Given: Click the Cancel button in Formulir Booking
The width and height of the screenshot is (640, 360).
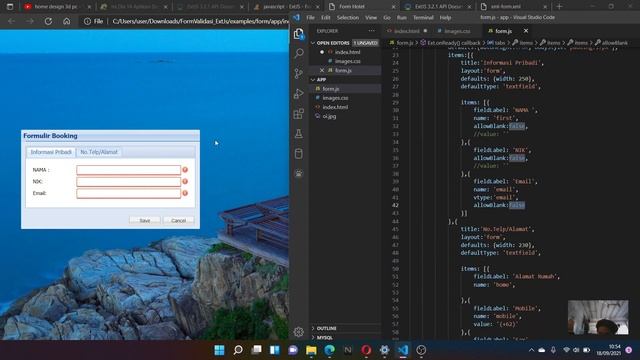Looking at the screenshot, I should tap(178, 220).
